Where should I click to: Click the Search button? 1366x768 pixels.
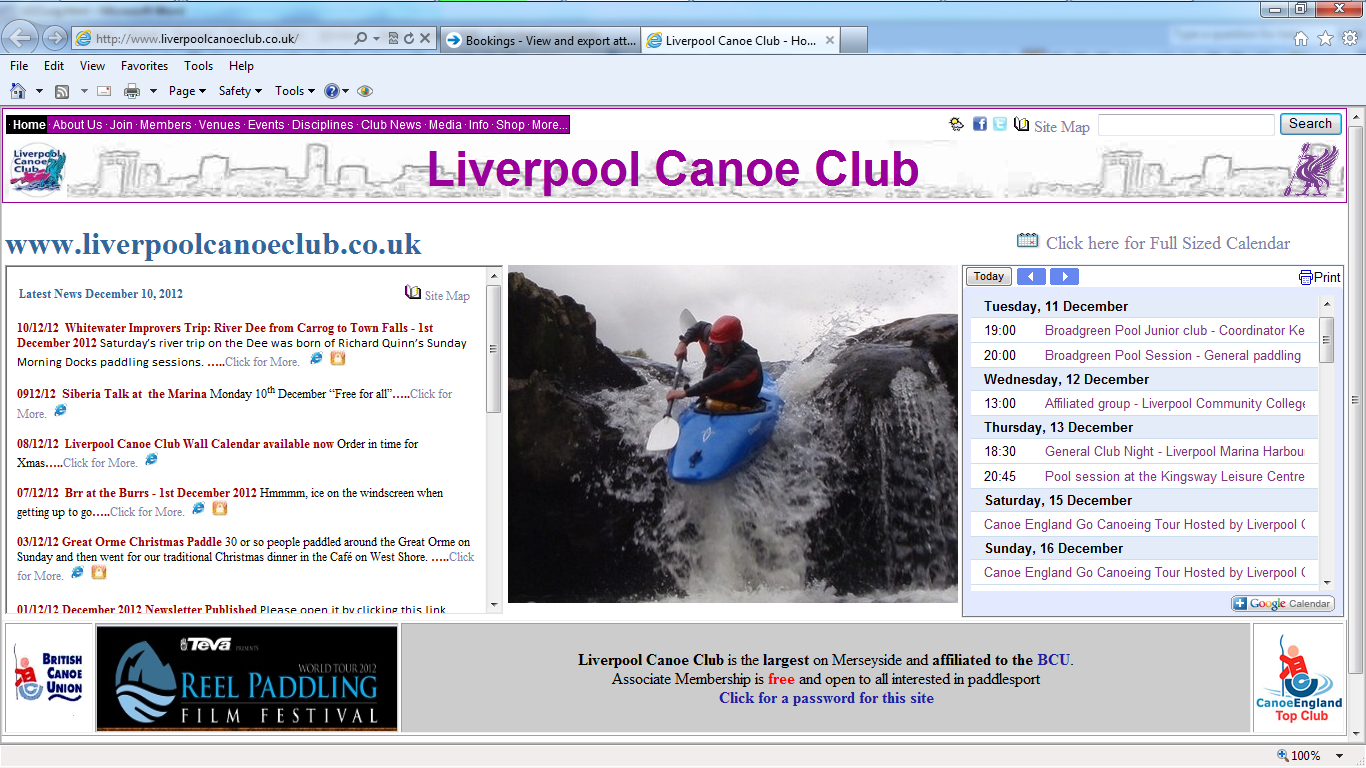click(1310, 124)
